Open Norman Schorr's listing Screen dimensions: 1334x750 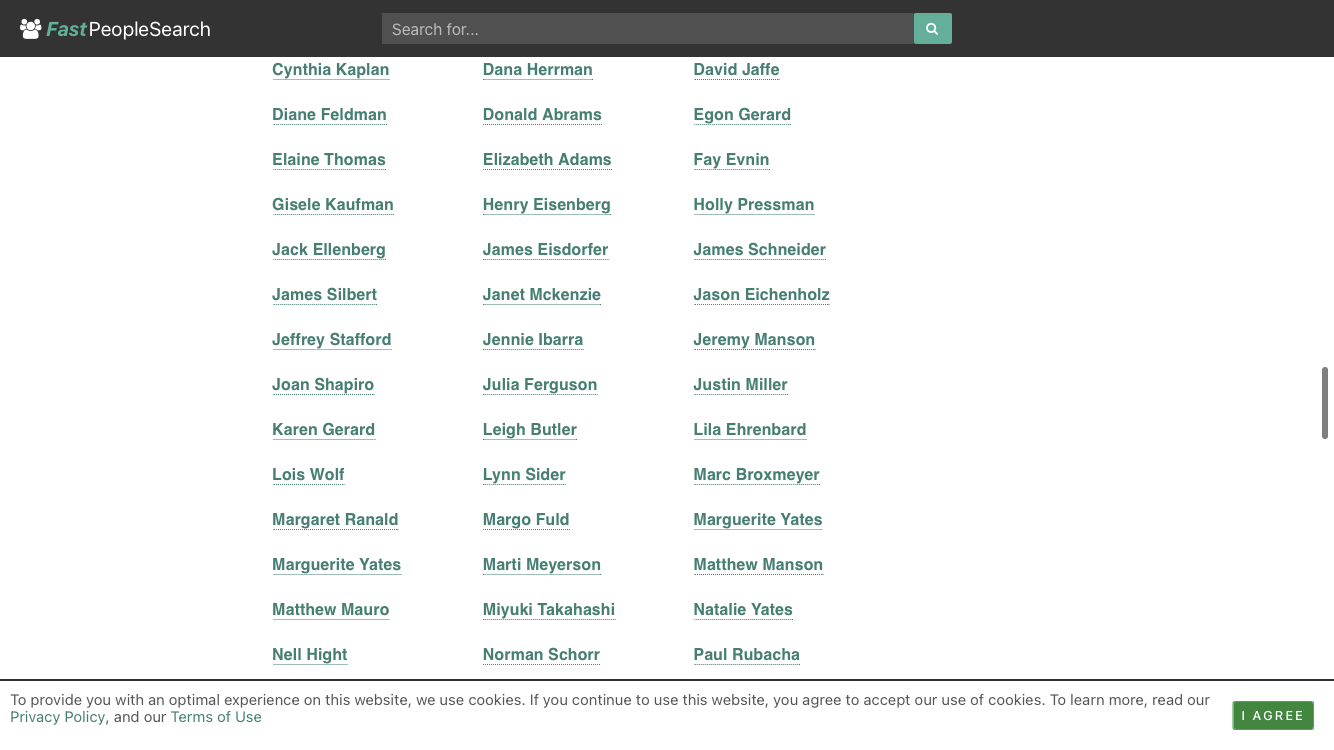tap(541, 654)
